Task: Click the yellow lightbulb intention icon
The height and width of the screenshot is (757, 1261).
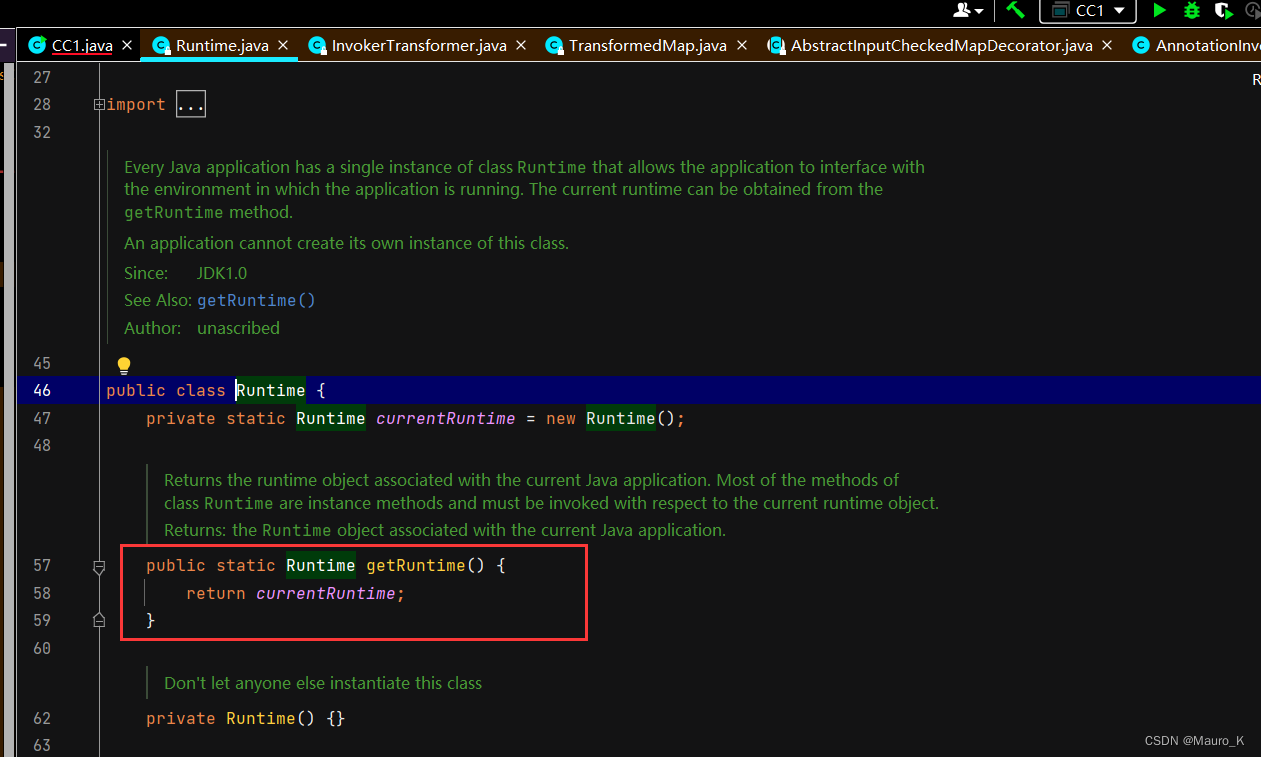Action: pos(124,365)
